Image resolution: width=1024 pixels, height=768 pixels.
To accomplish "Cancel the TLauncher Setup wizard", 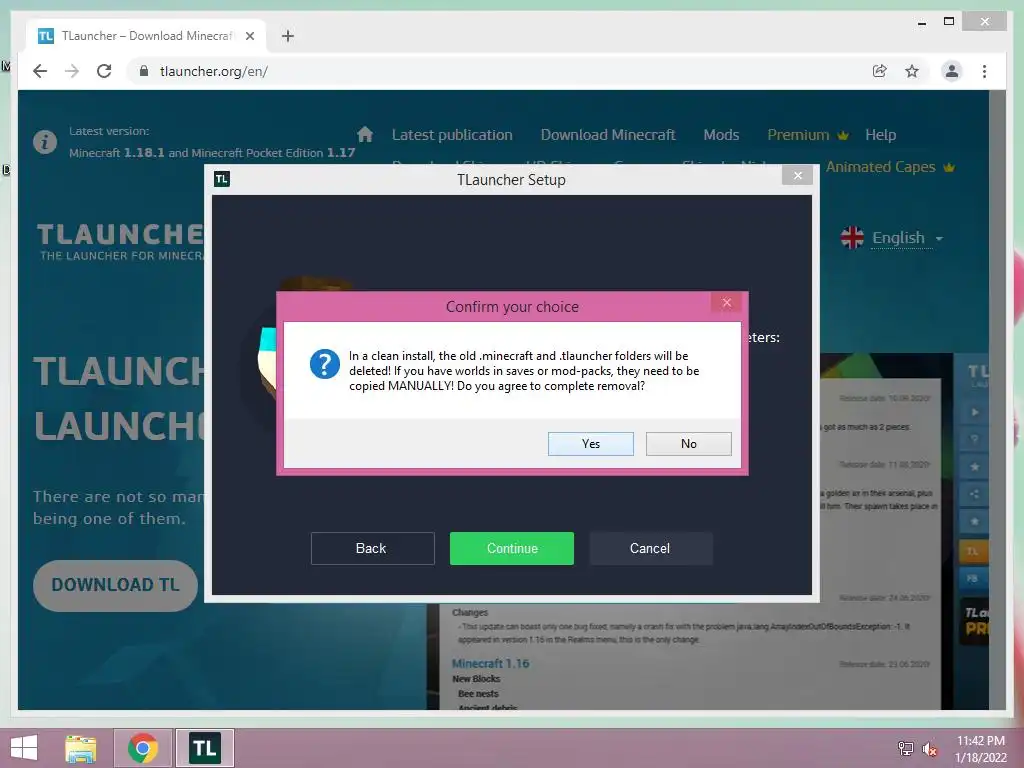I will pos(650,549).
